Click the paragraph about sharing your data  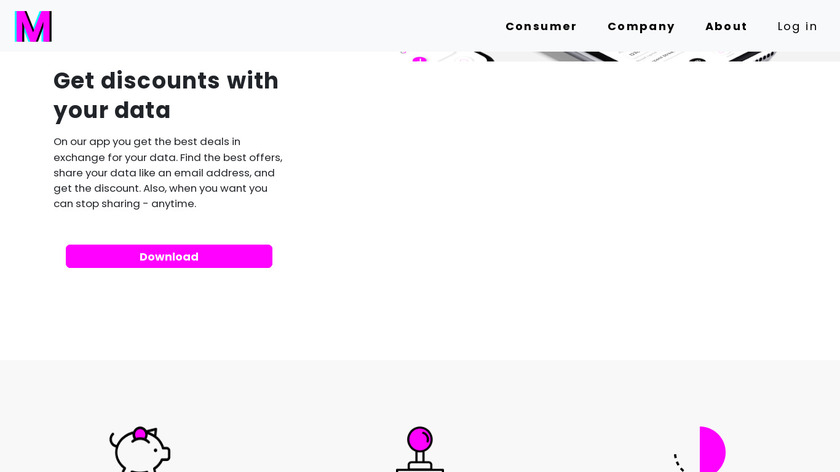point(168,173)
